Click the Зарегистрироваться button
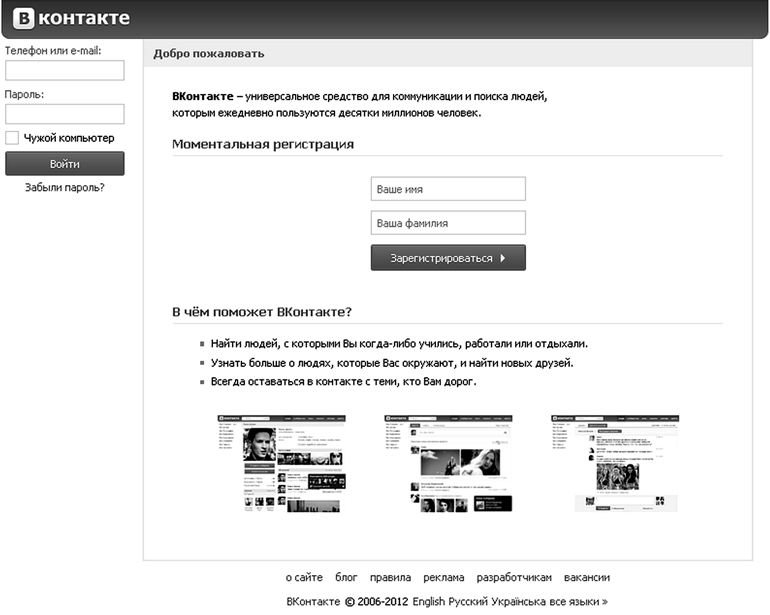The height and width of the screenshot is (615, 770). (x=448, y=258)
